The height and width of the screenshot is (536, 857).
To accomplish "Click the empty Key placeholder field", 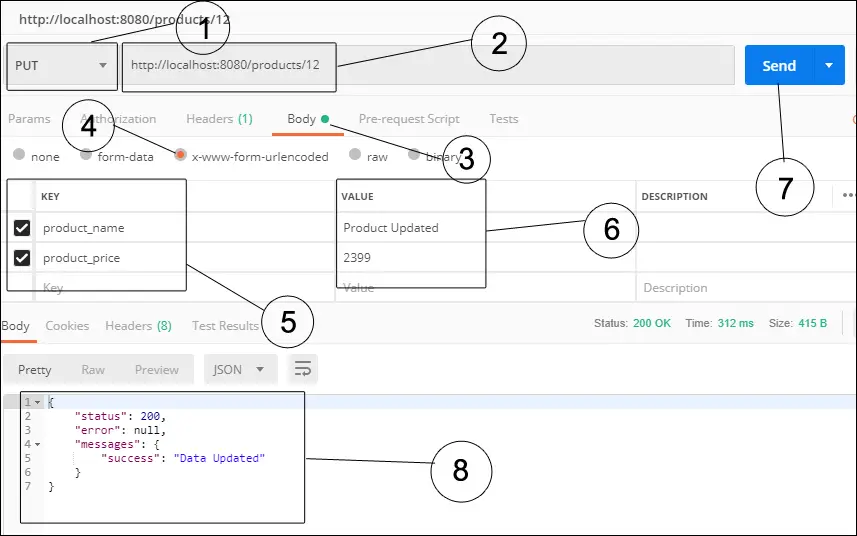I will pos(185,288).
